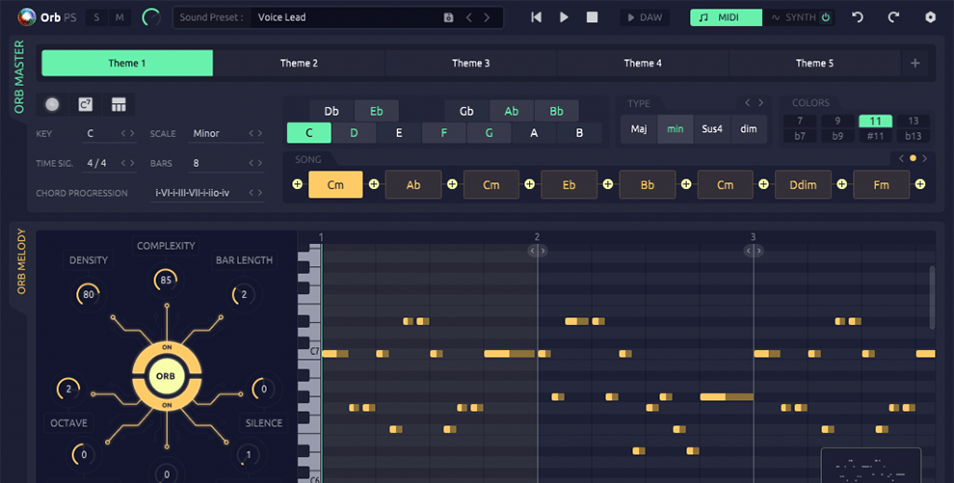Click the C7 chord view icon
954x483 pixels.
pyautogui.click(x=86, y=105)
